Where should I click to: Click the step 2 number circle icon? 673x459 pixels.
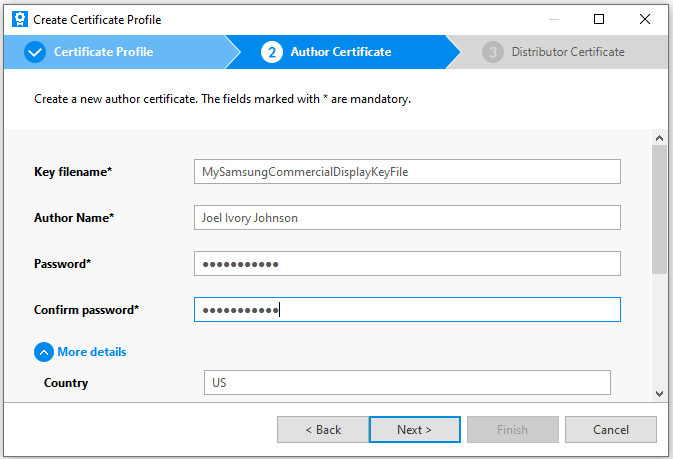point(272,52)
